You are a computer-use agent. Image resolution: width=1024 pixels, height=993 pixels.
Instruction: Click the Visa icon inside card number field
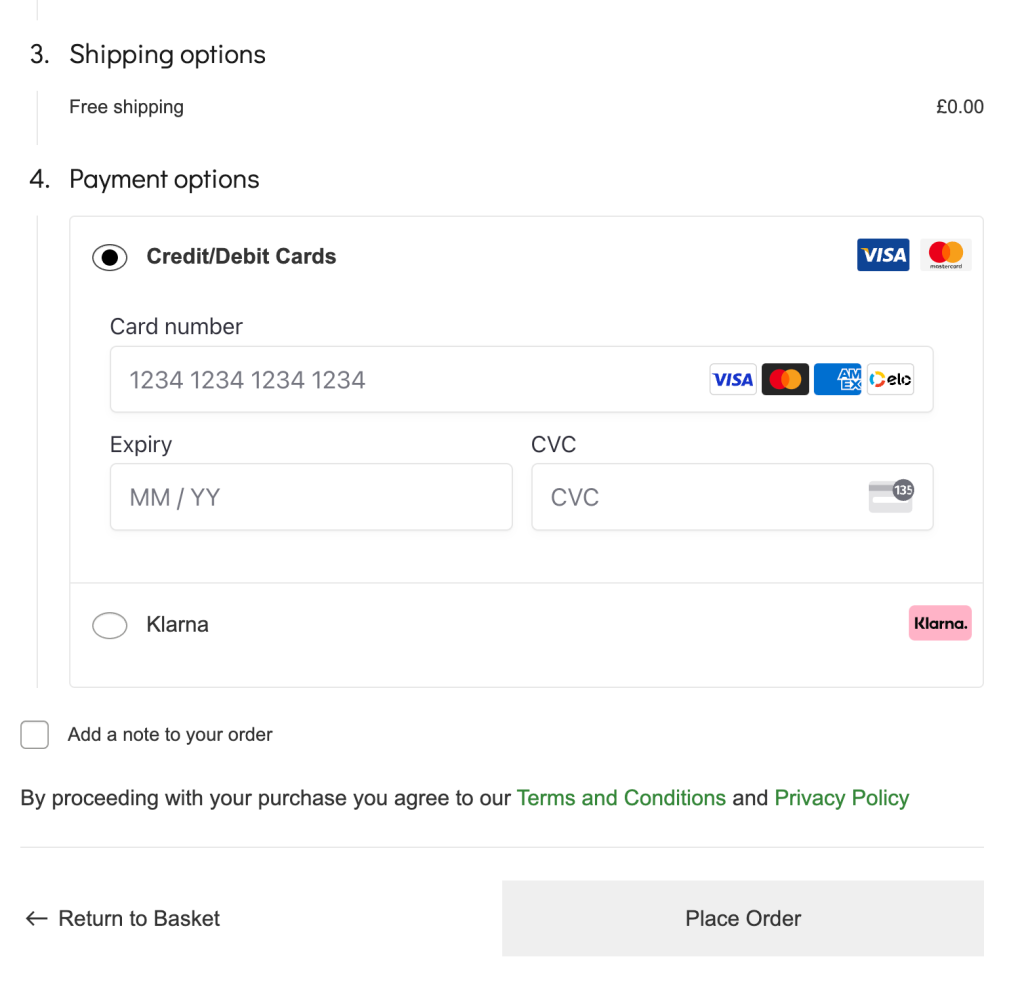pos(733,379)
